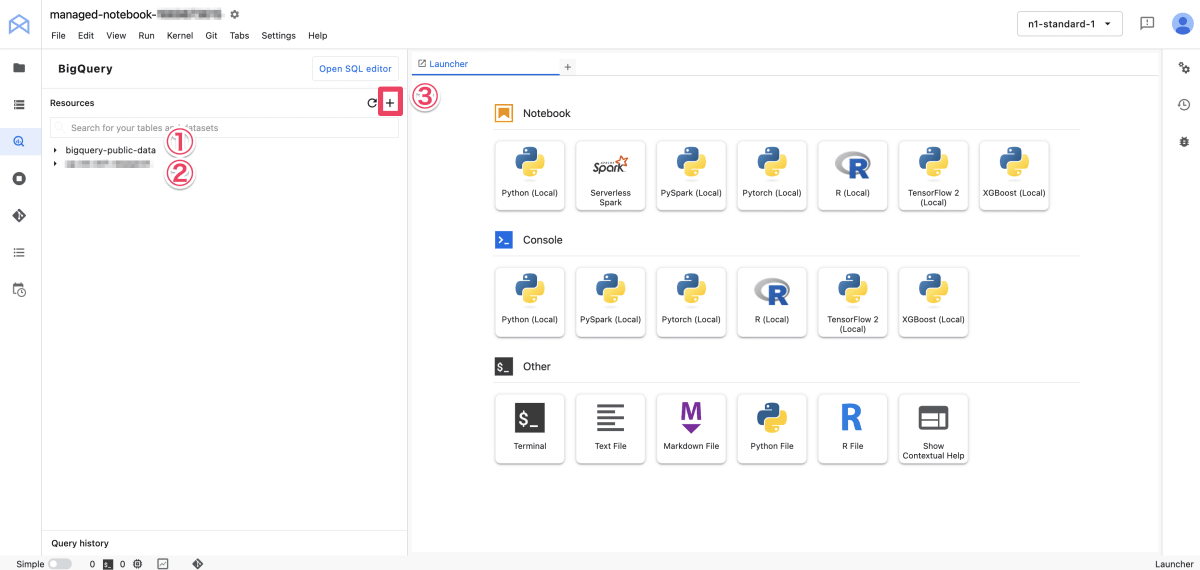
Task: Launch a Python (Local) notebook
Action: 530,175
